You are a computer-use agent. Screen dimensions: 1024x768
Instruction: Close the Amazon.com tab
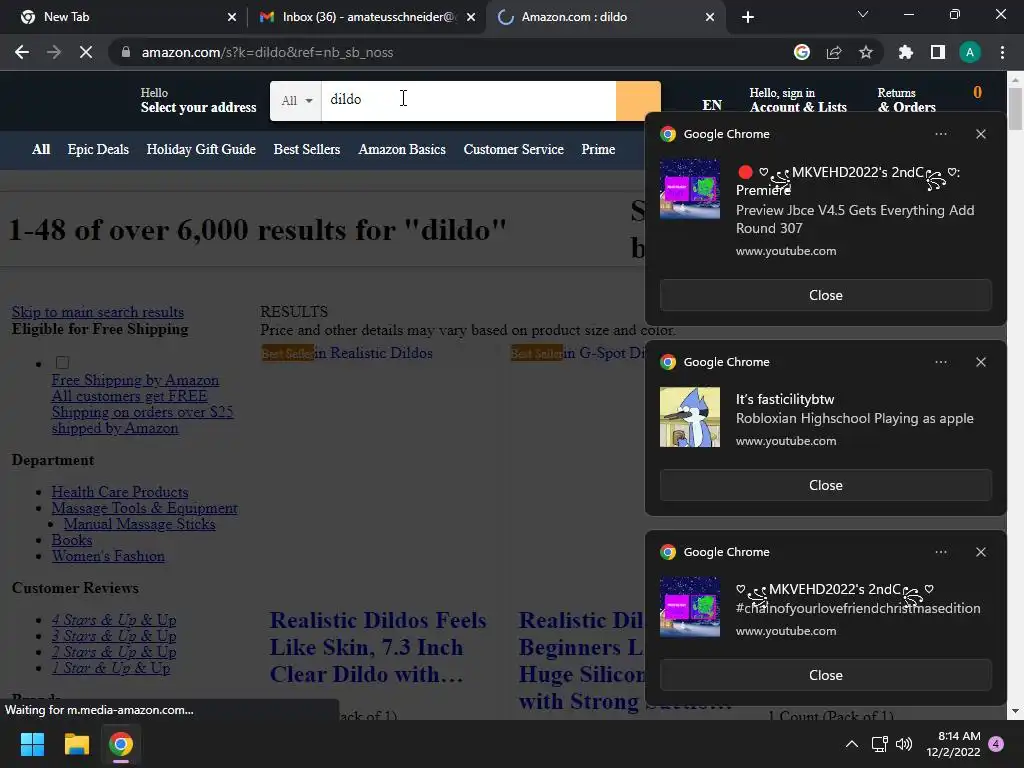710,17
